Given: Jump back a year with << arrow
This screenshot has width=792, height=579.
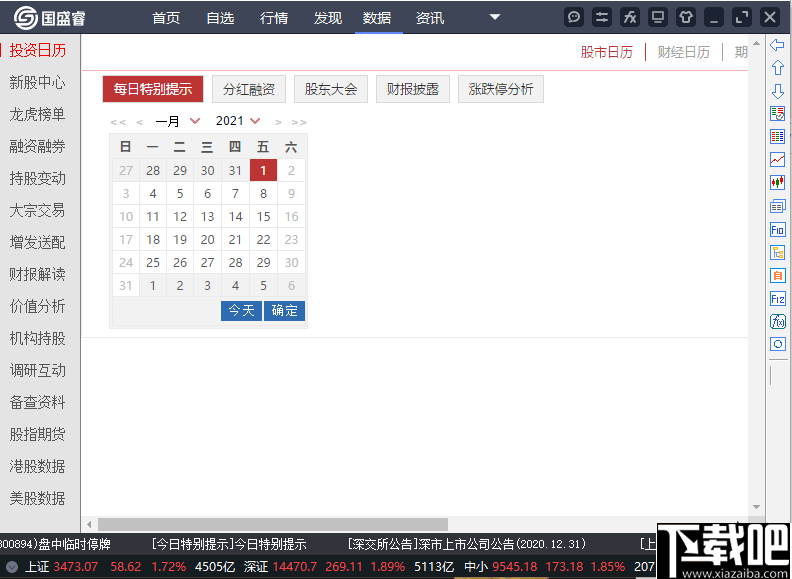Looking at the screenshot, I should (118, 122).
